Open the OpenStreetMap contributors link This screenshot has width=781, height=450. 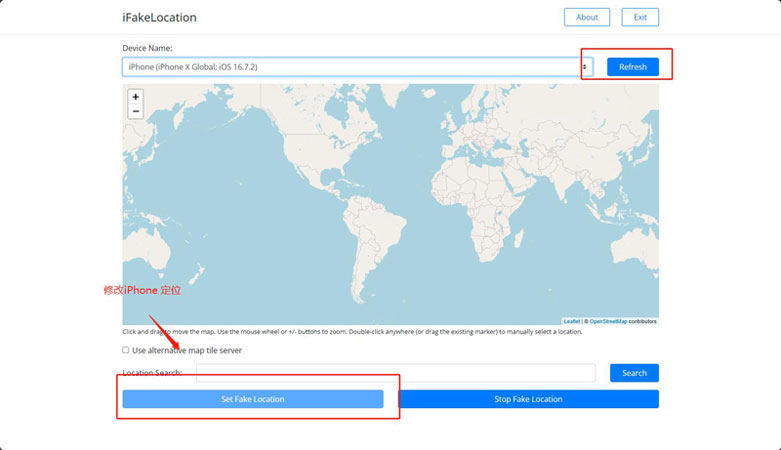tap(608, 321)
